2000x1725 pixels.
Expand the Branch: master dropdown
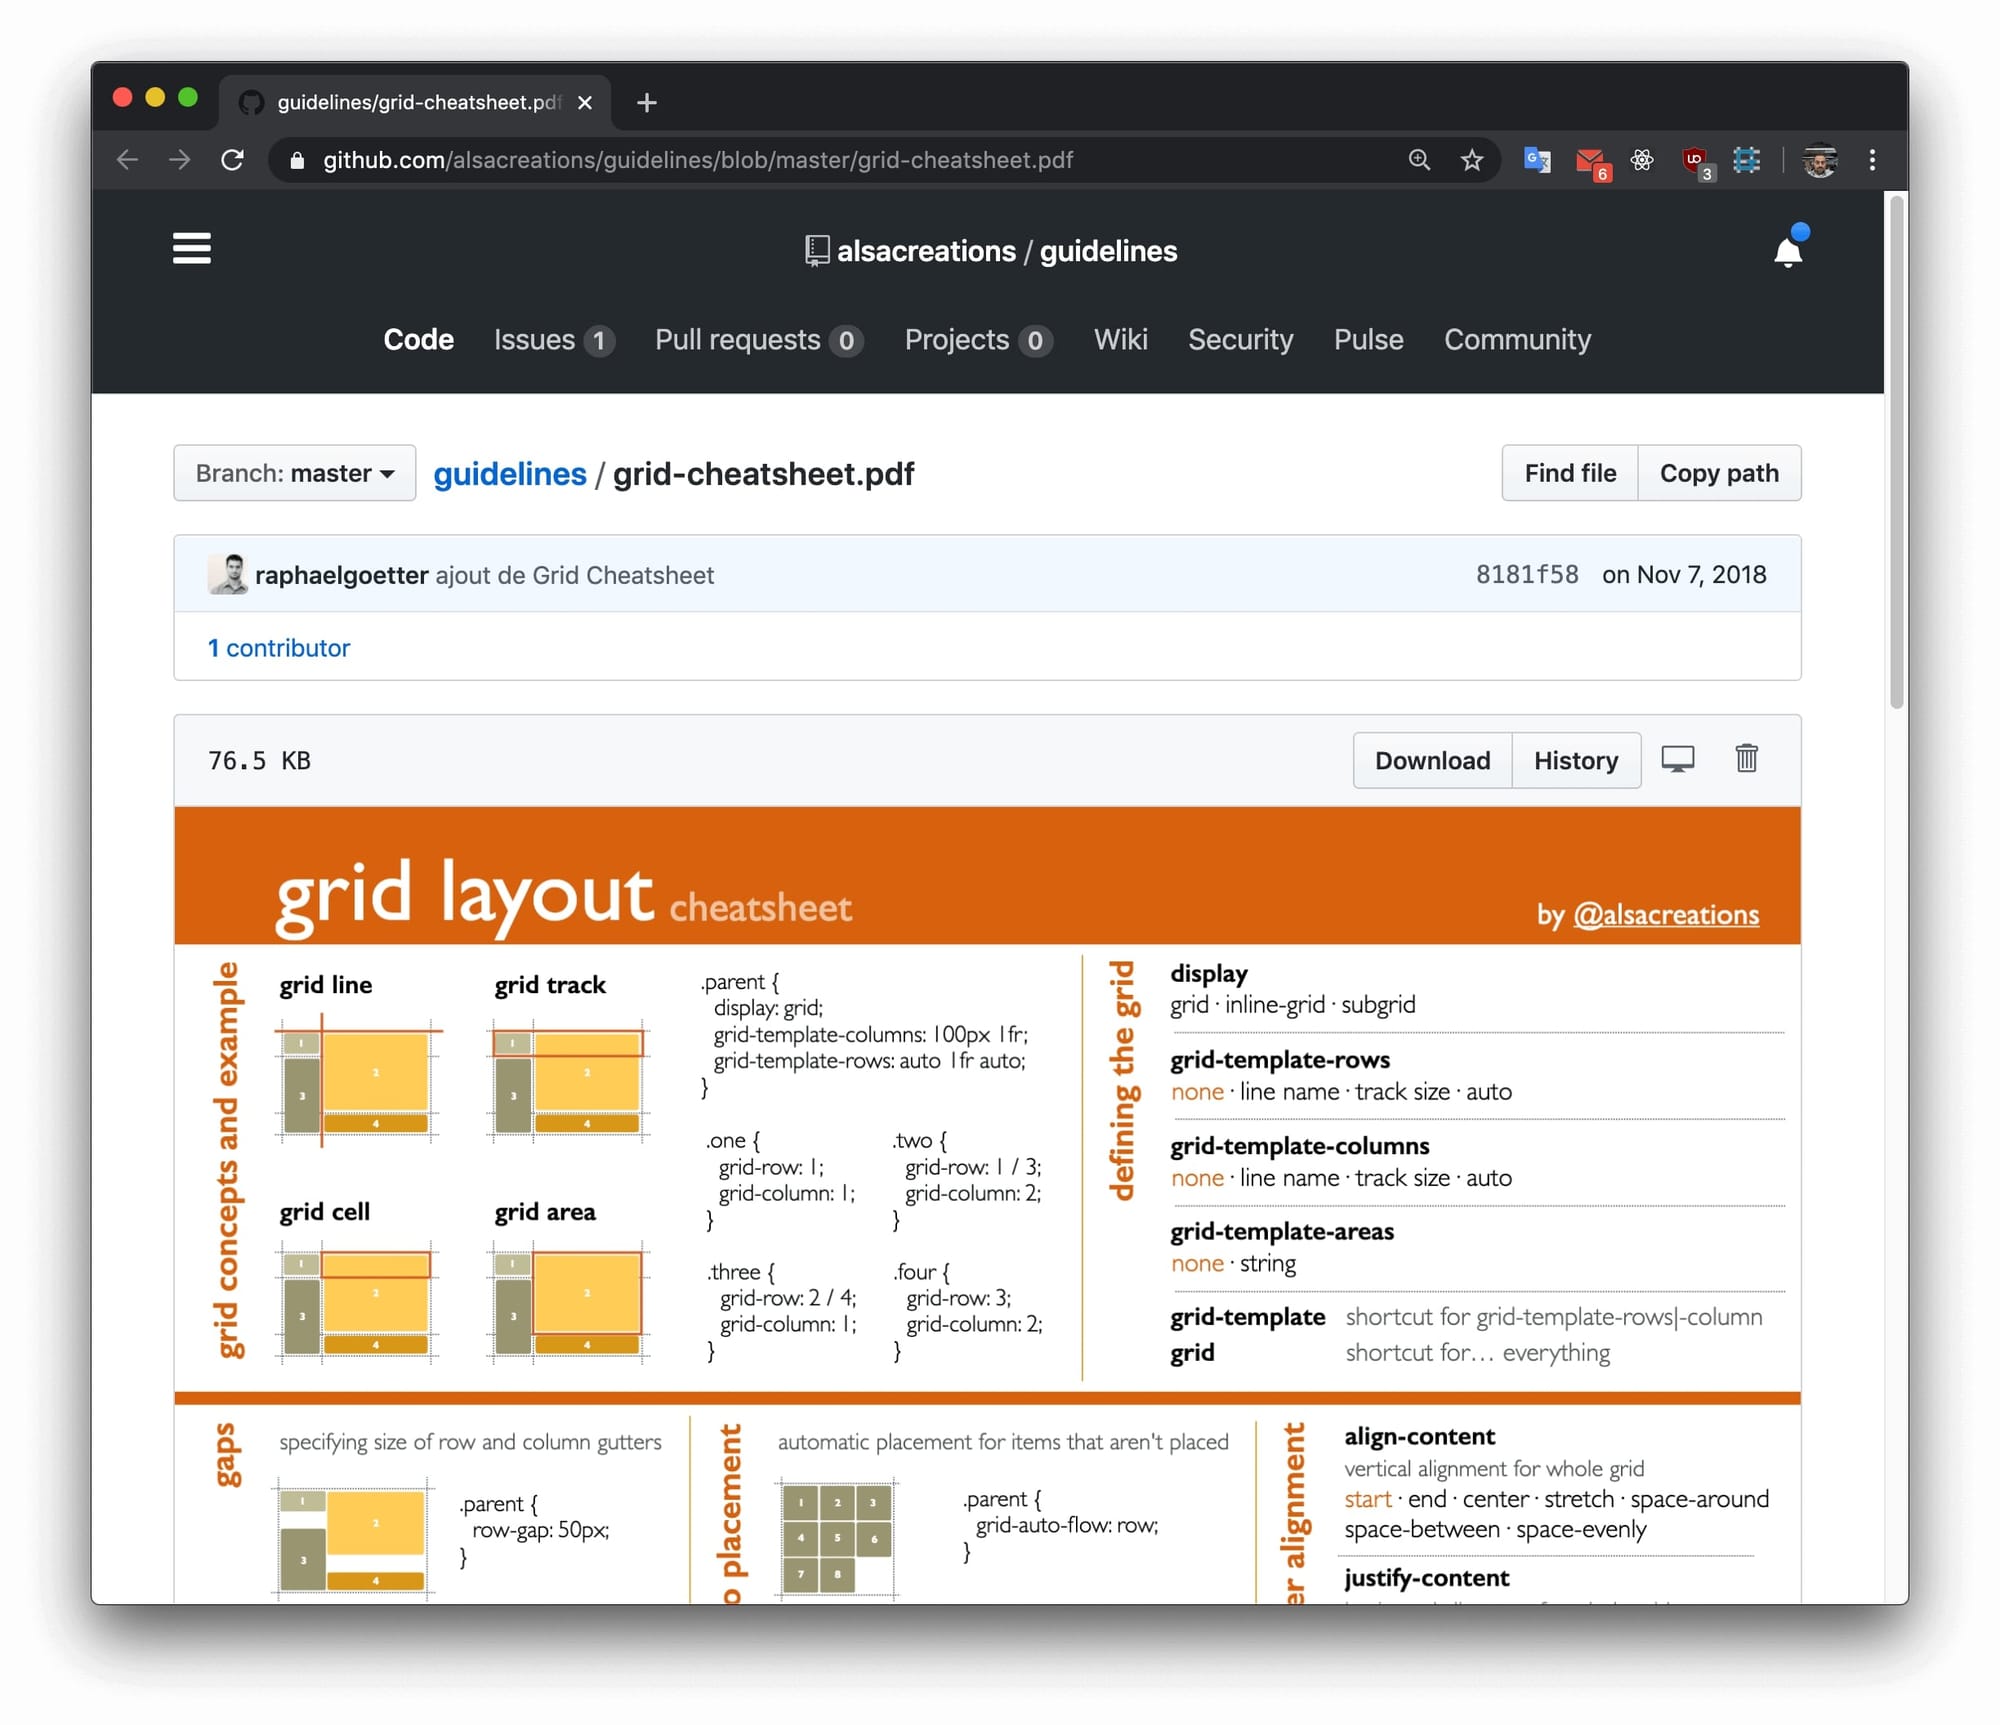(x=294, y=473)
